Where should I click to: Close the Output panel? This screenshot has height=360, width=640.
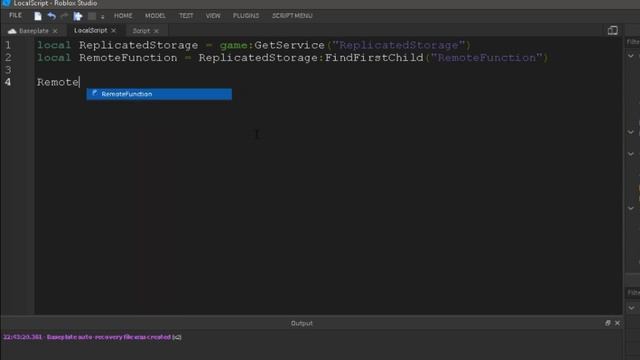617,323
